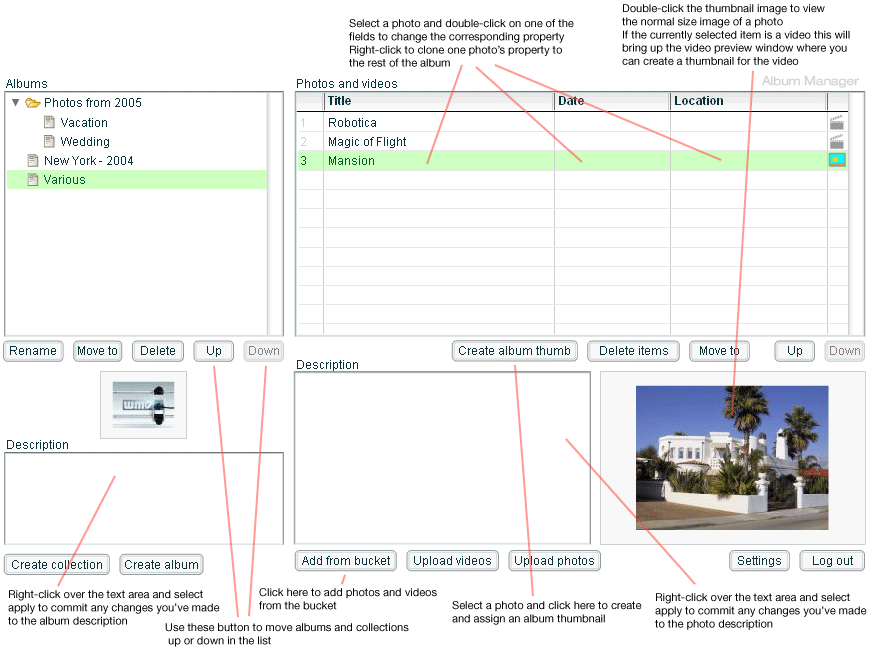Collapse the Photos from 2005 collection
871x650 pixels.
click(16, 102)
